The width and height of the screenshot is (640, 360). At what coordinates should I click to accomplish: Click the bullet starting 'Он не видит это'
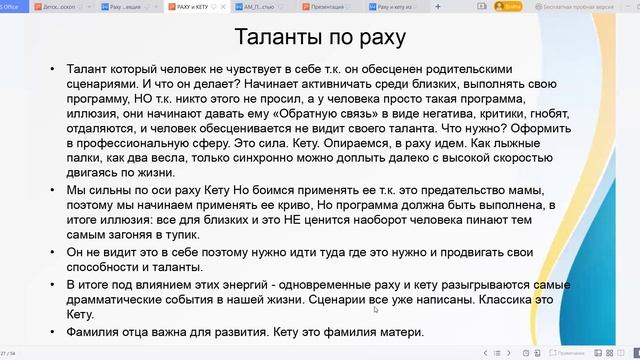tap(300, 260)
